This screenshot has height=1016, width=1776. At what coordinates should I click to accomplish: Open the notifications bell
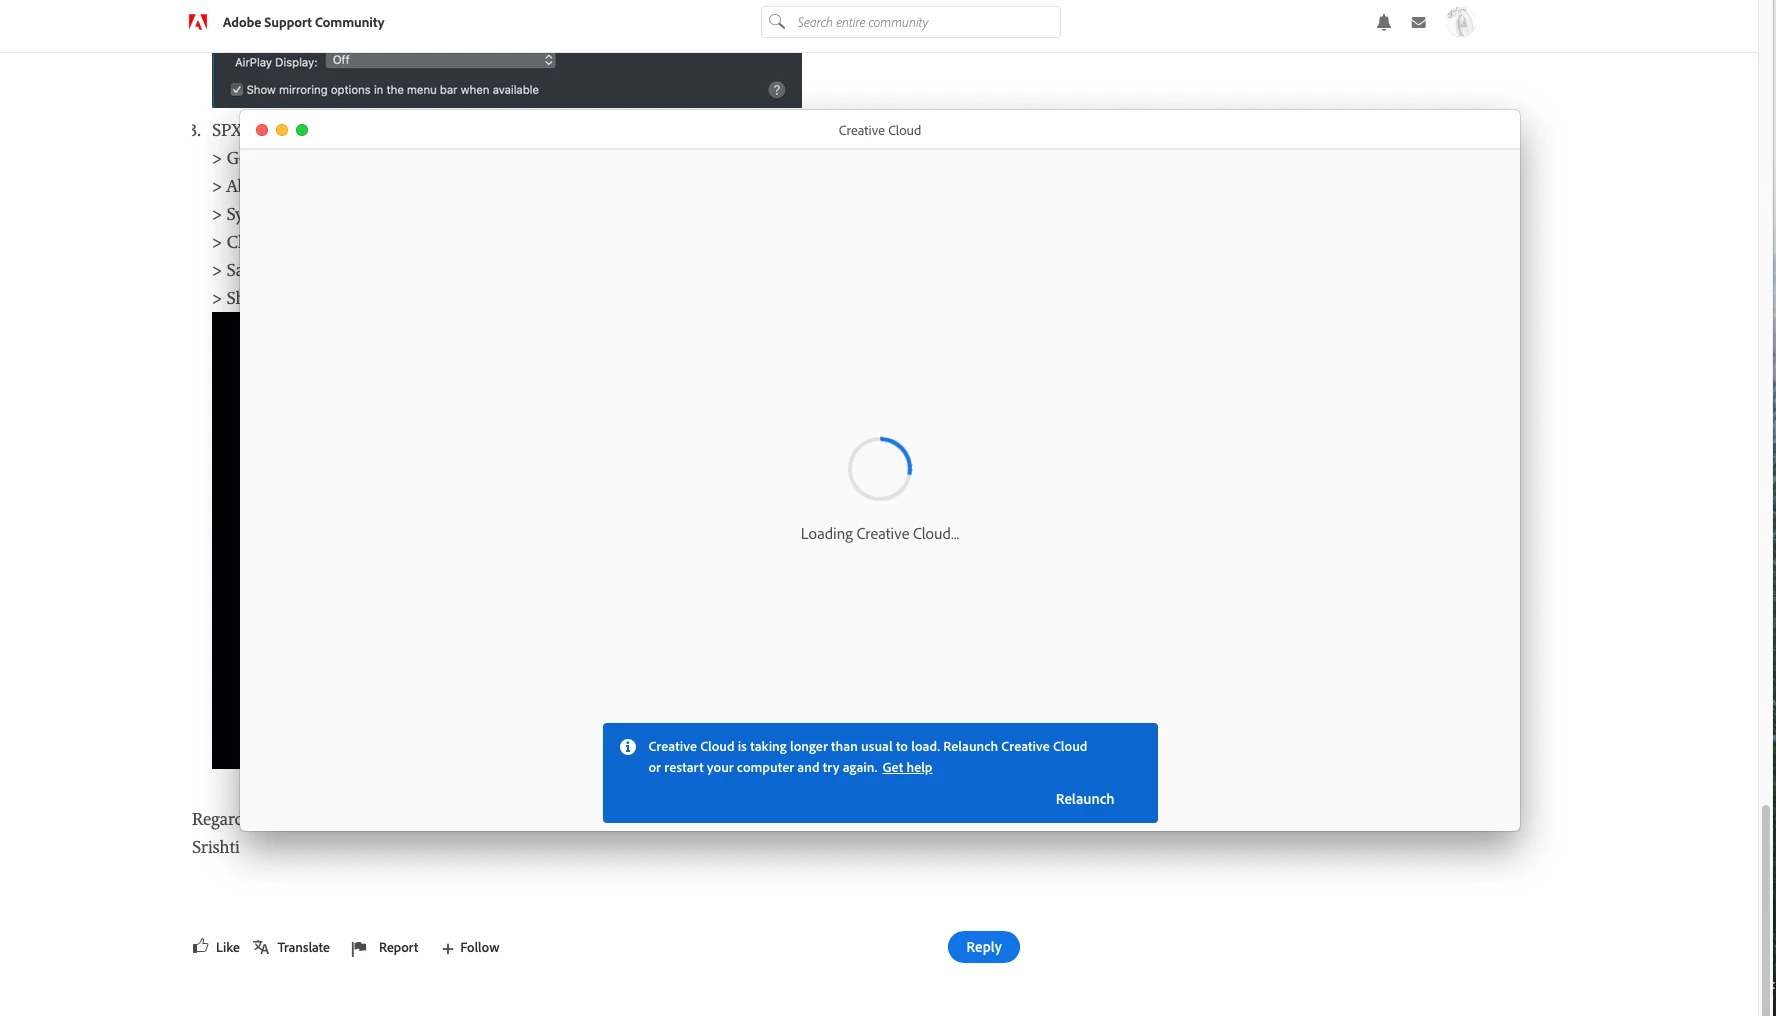point(1384,22)
